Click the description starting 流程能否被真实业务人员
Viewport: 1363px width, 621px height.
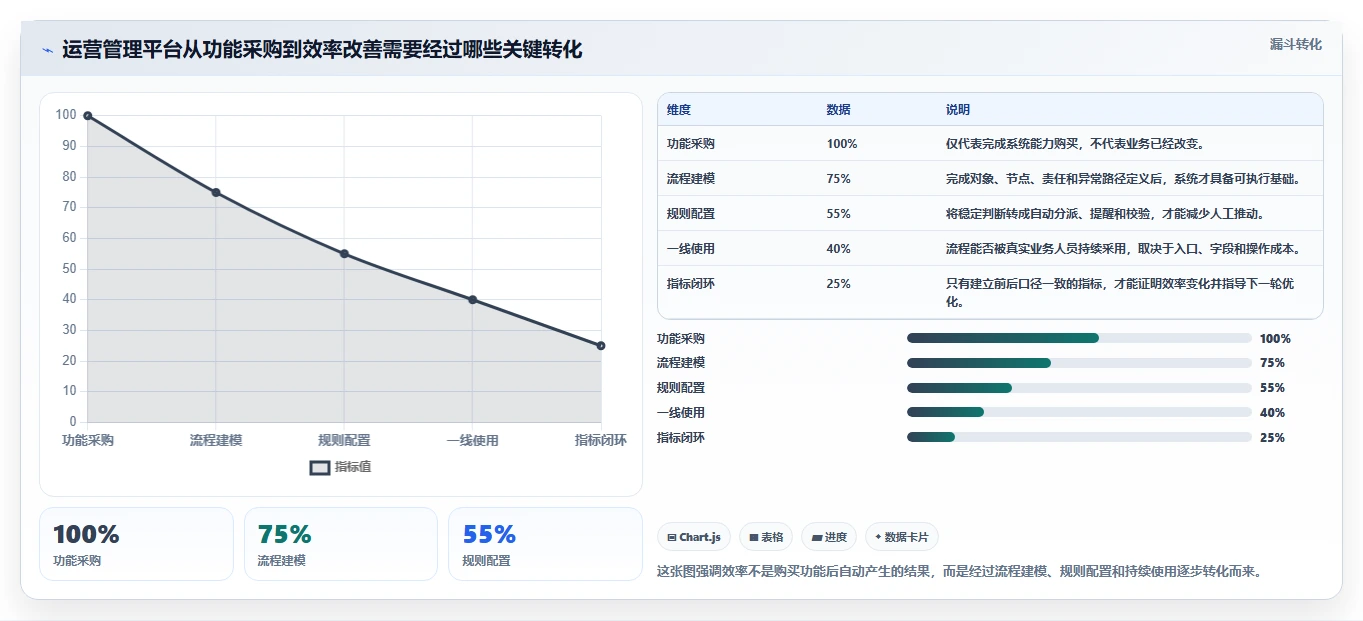[1122, 249]
